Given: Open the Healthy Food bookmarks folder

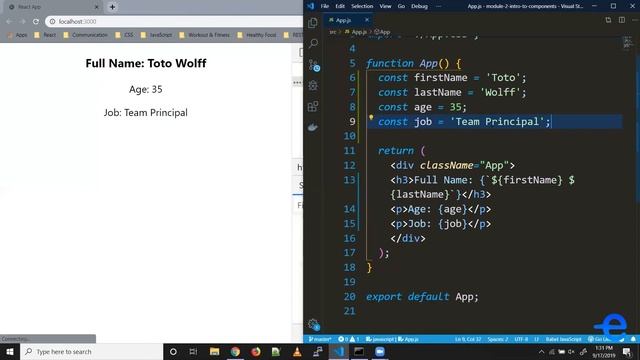Looking at the screenshot, I should 257,35.
